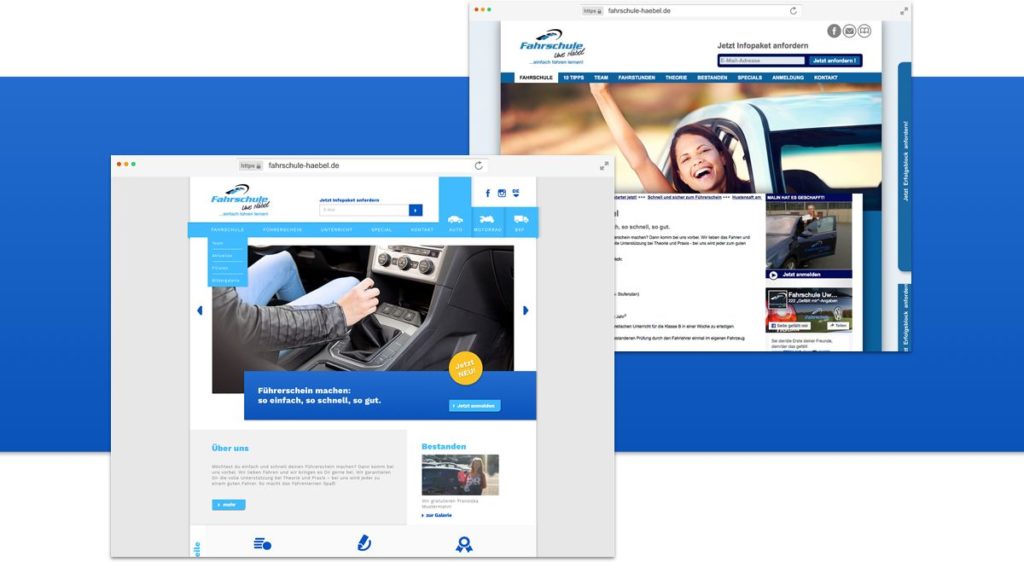Click 'Jetzt anfordern !' button in back window
This screenshot has height=562, width=1024.
(x=835, y=61)
